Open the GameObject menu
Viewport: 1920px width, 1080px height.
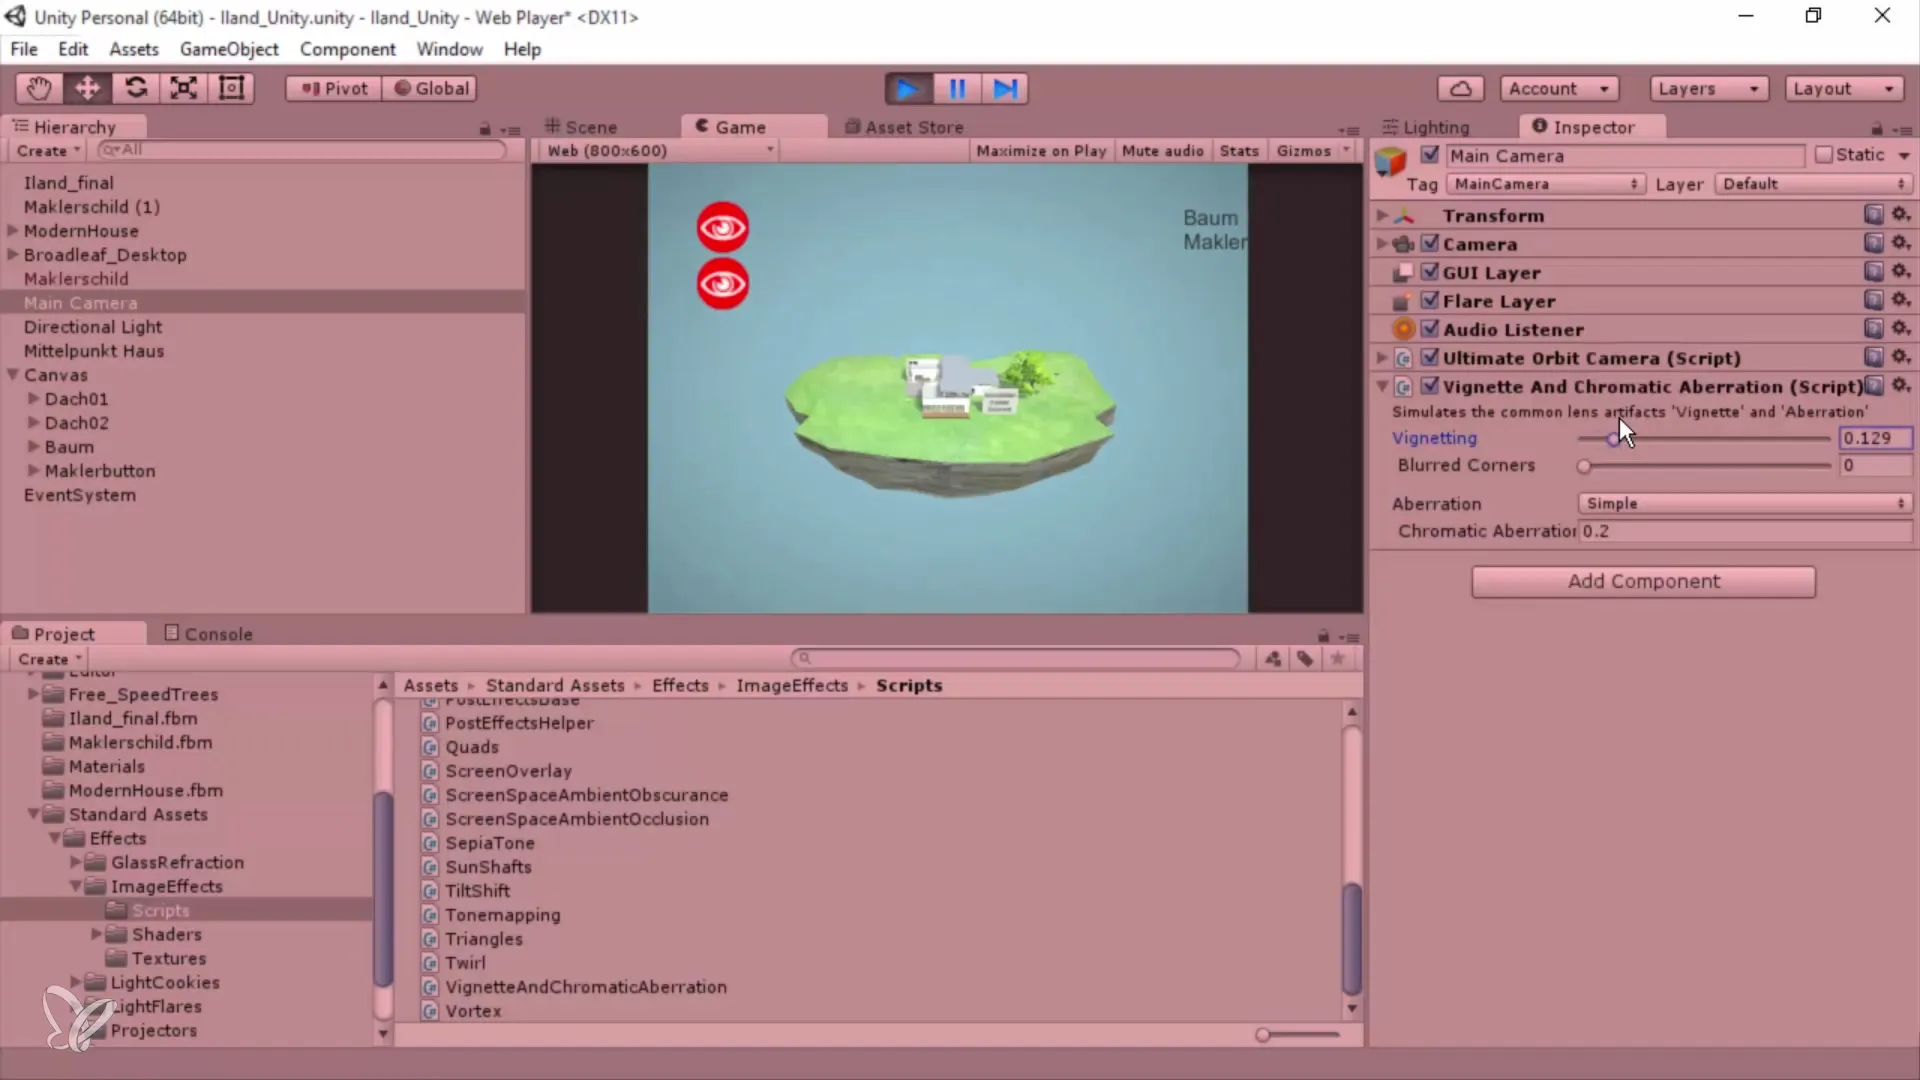[229, 49]
